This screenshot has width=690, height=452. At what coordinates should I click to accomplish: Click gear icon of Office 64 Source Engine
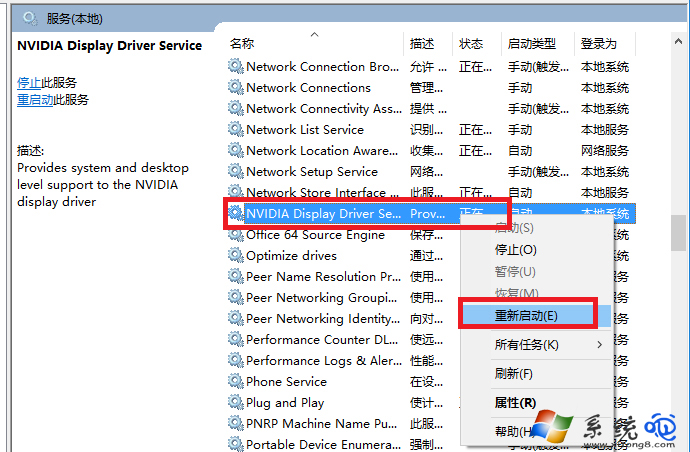tap(235, 235)
